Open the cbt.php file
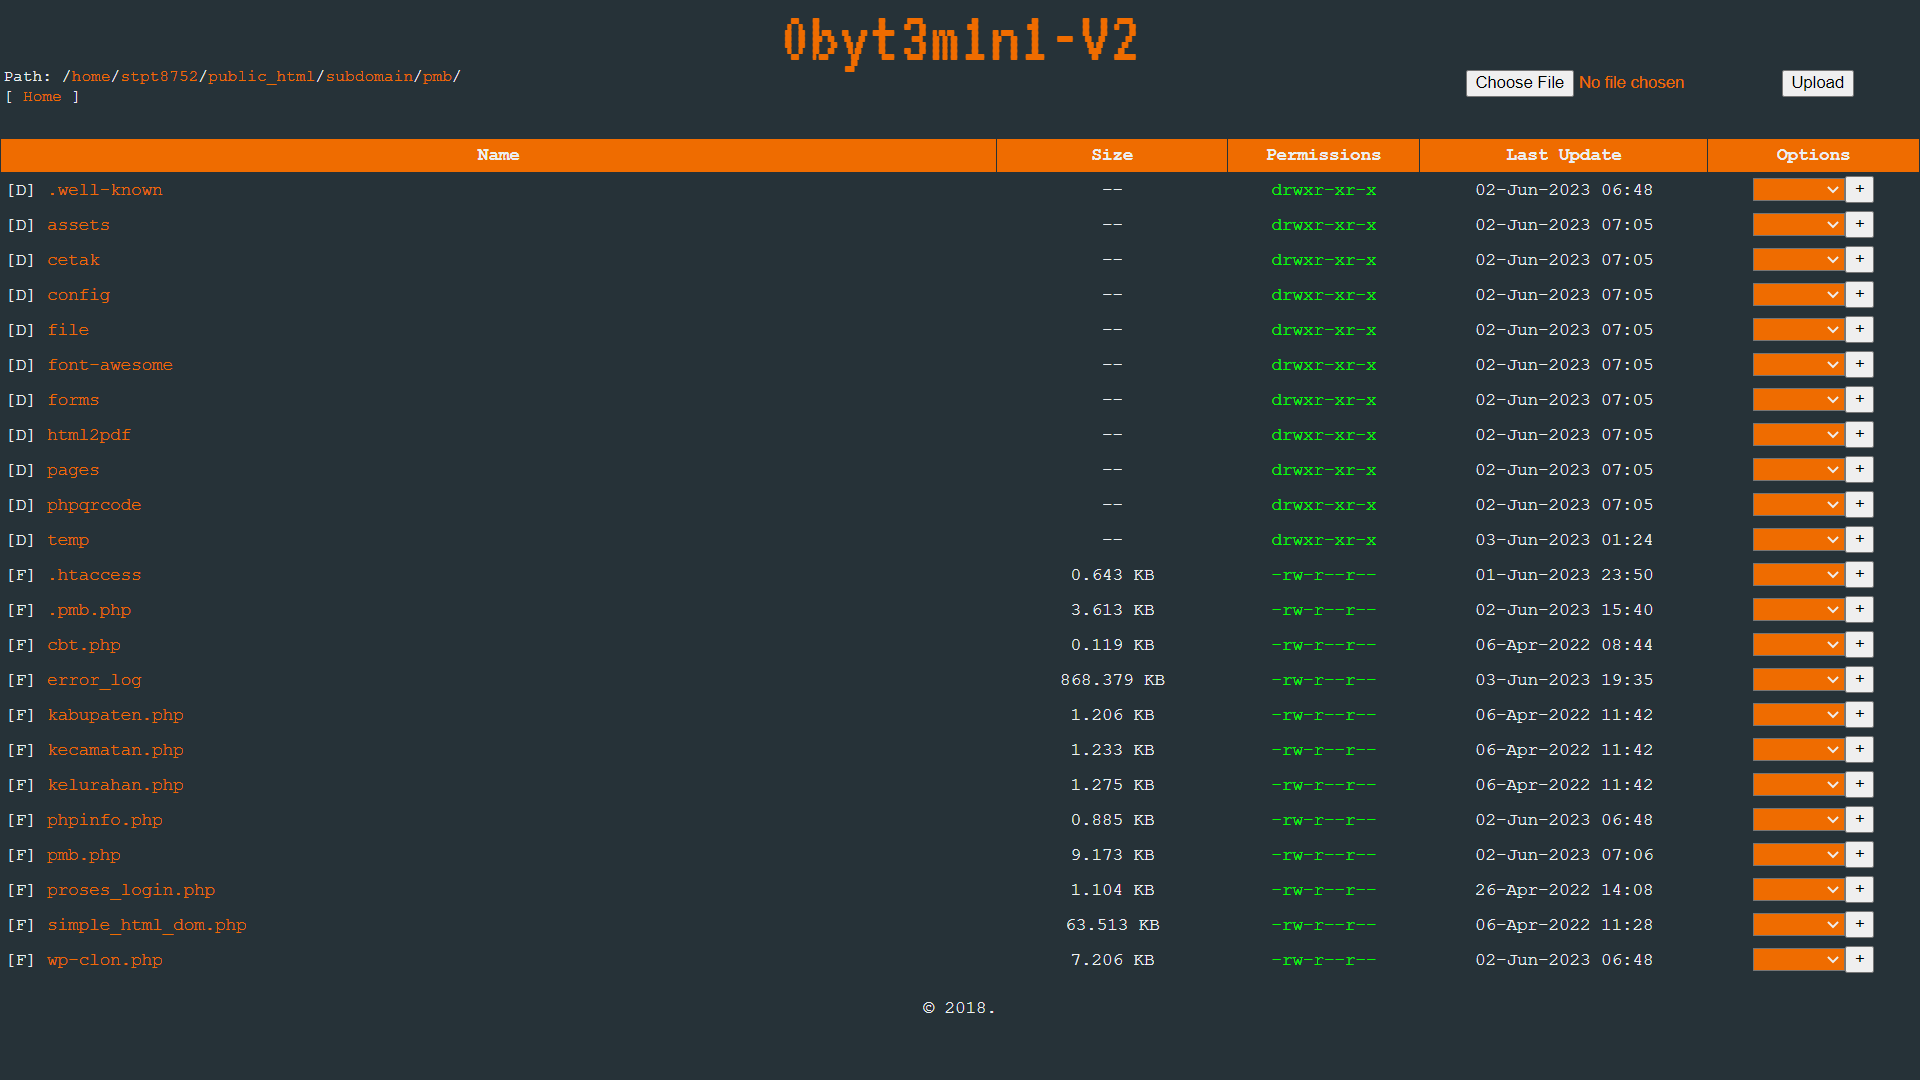1920x1080 pixels. click(84, 645)
